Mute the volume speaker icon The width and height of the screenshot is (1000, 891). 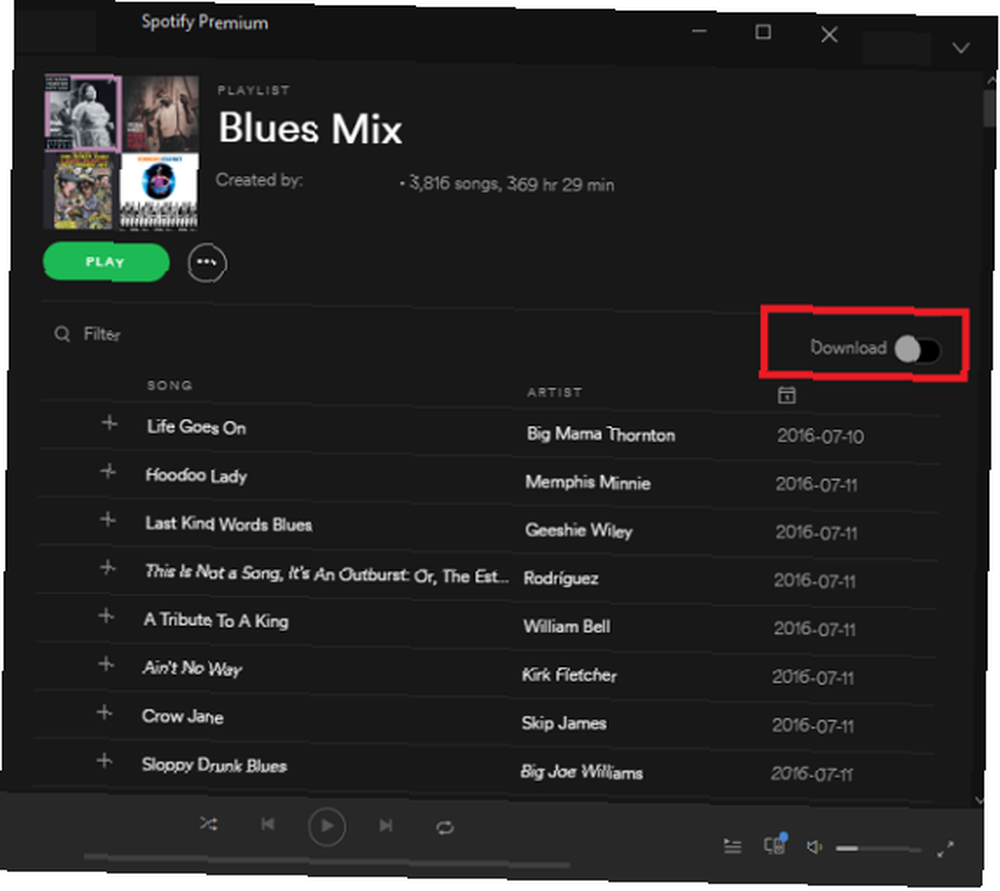click(x=814, y=847)
